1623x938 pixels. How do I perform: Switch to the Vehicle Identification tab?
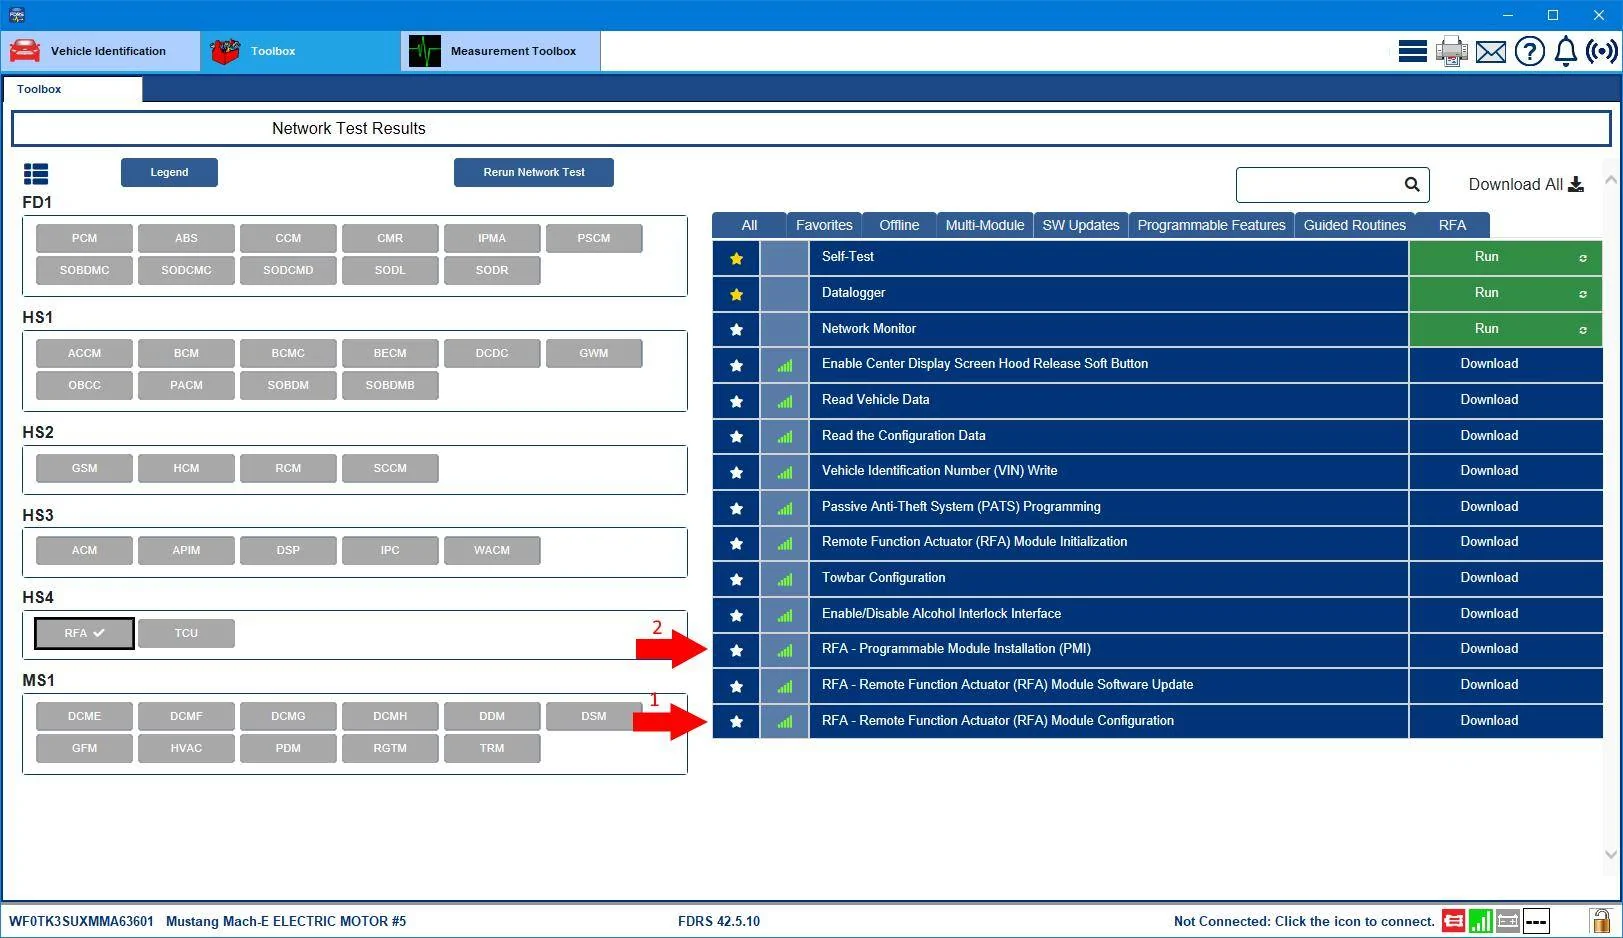click(101, 51)
